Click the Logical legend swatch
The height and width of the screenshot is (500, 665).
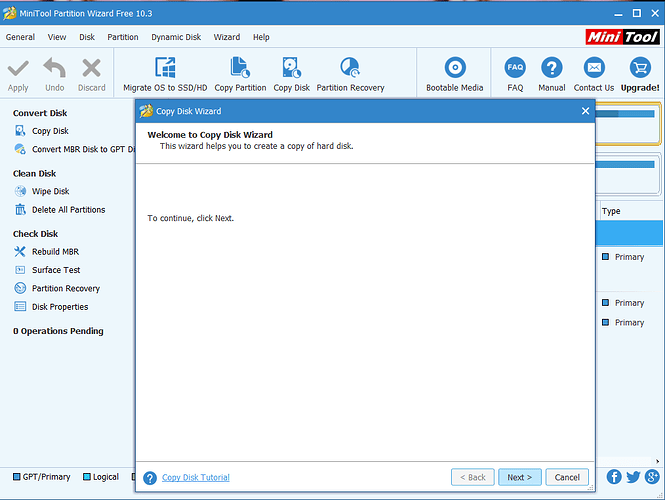87,477
